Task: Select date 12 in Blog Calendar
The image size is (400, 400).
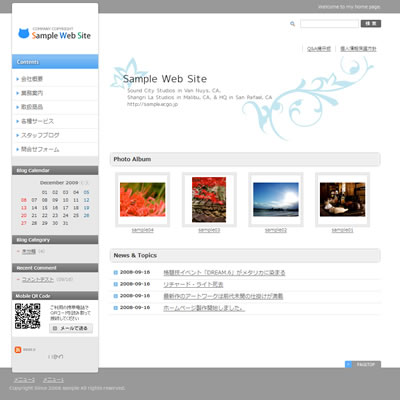Action: (x=87, y=200)
